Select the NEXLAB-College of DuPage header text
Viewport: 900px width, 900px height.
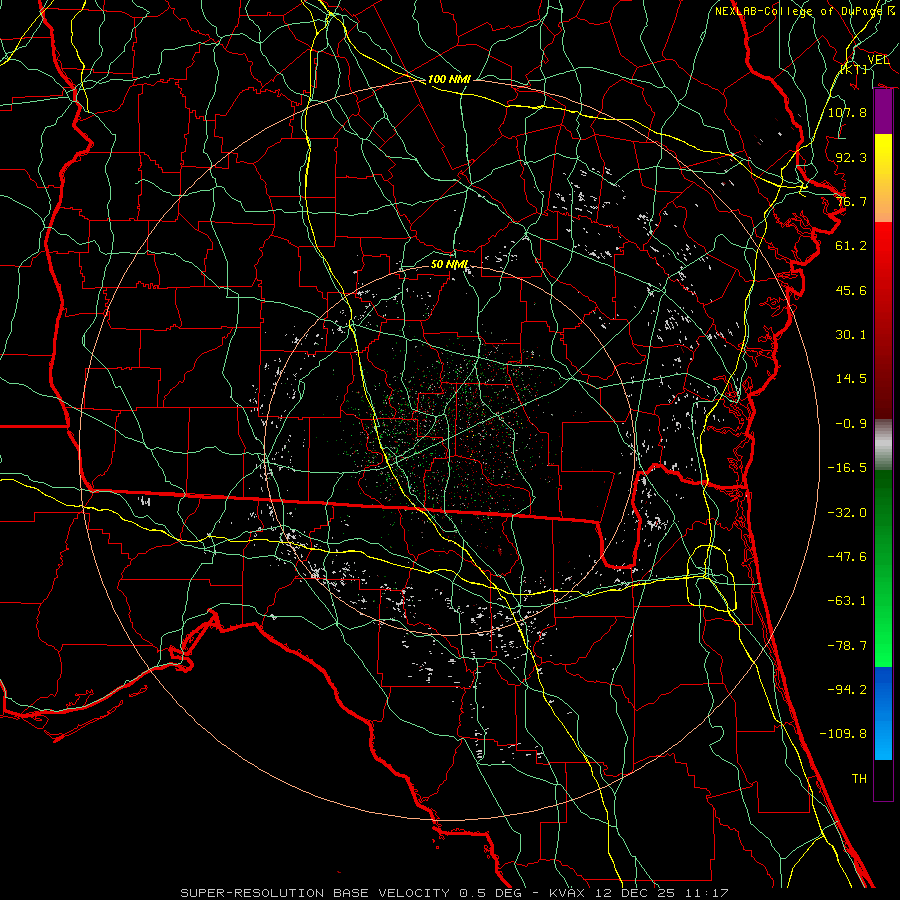pos(799,11)
